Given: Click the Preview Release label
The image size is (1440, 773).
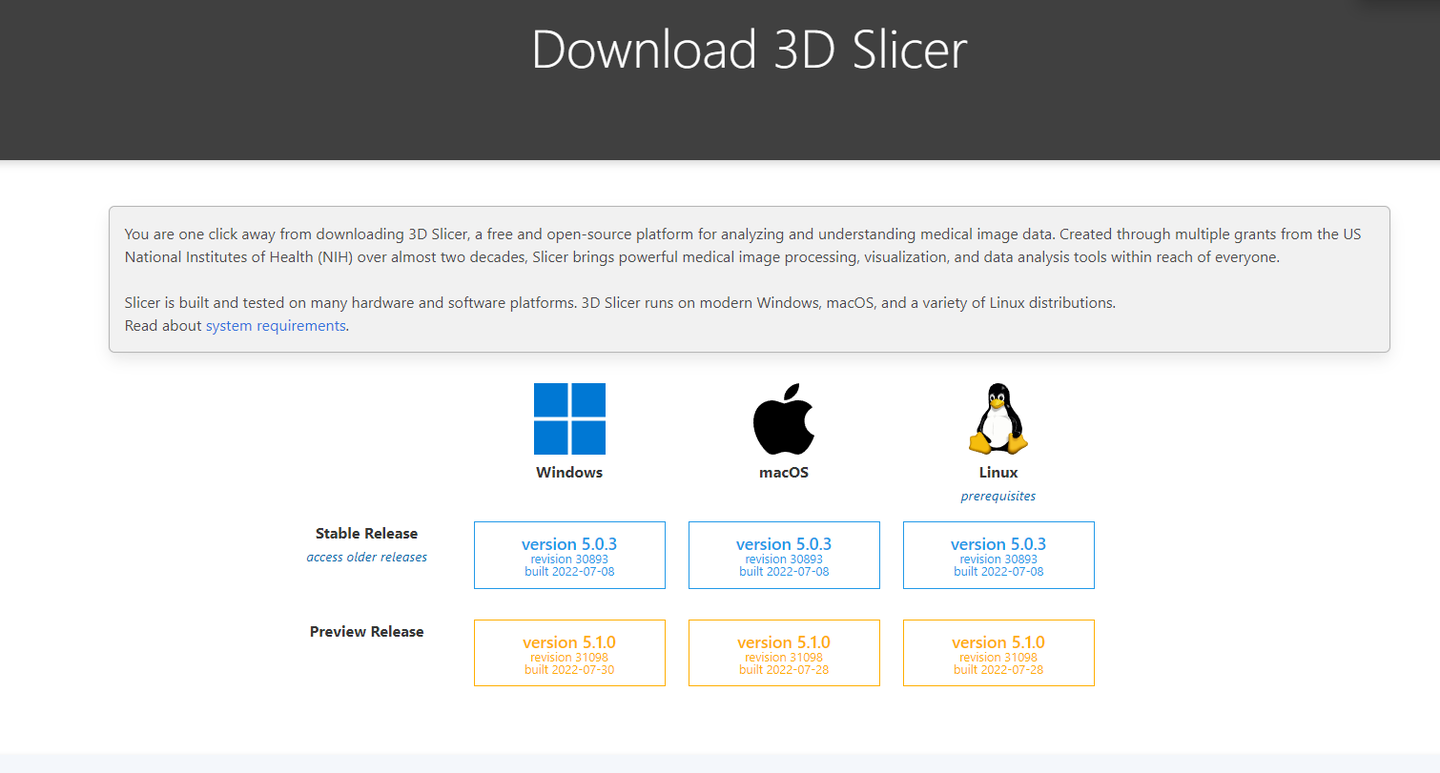Looking at the screenshot, I should (x=367, y=631).
